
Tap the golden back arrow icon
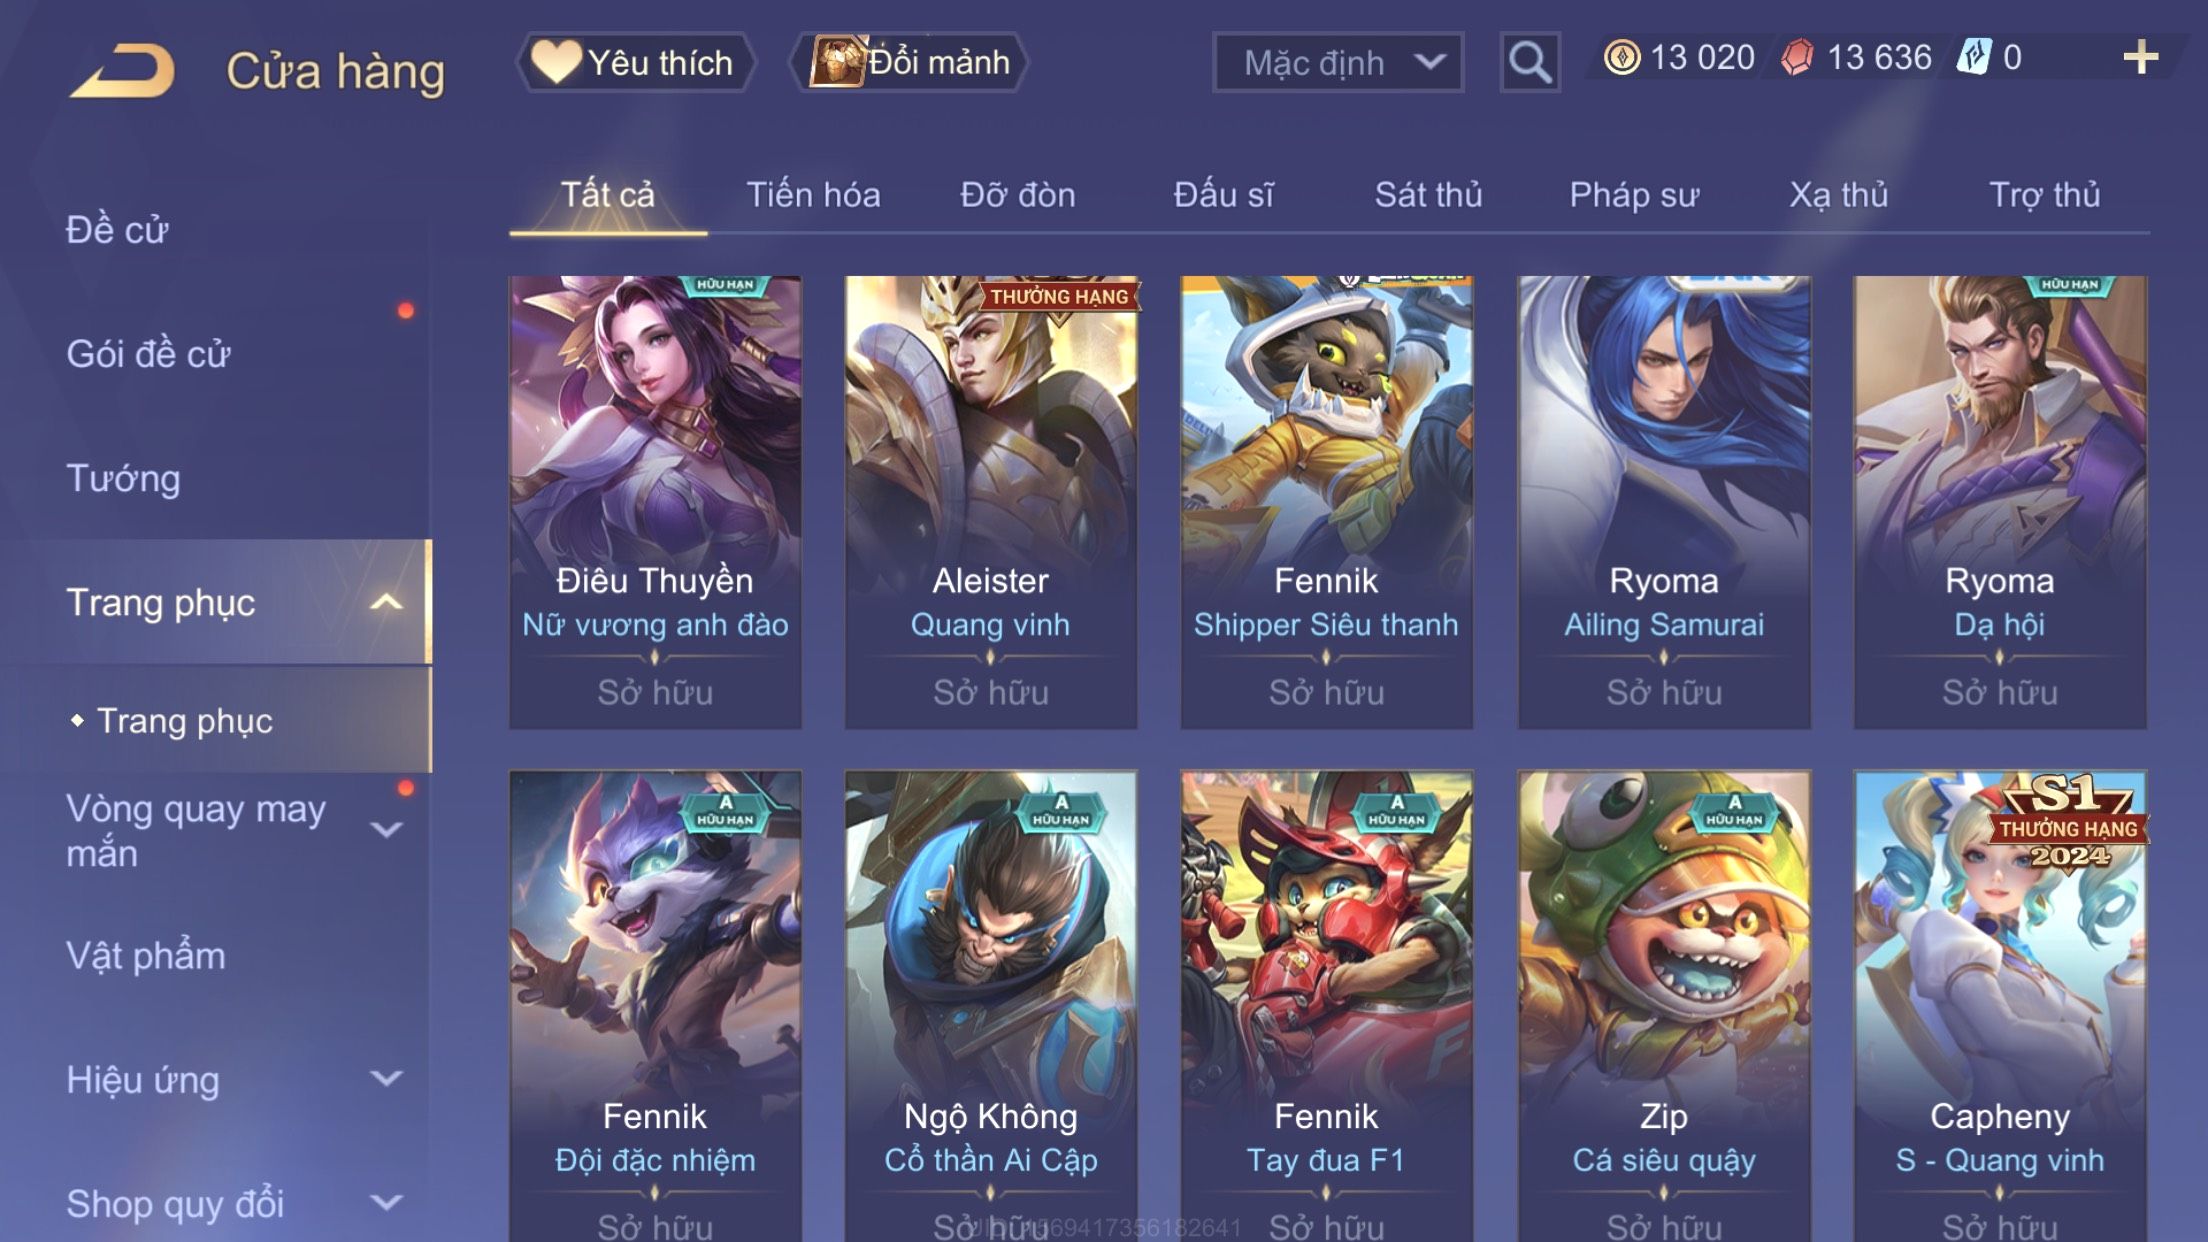[123, 70]
